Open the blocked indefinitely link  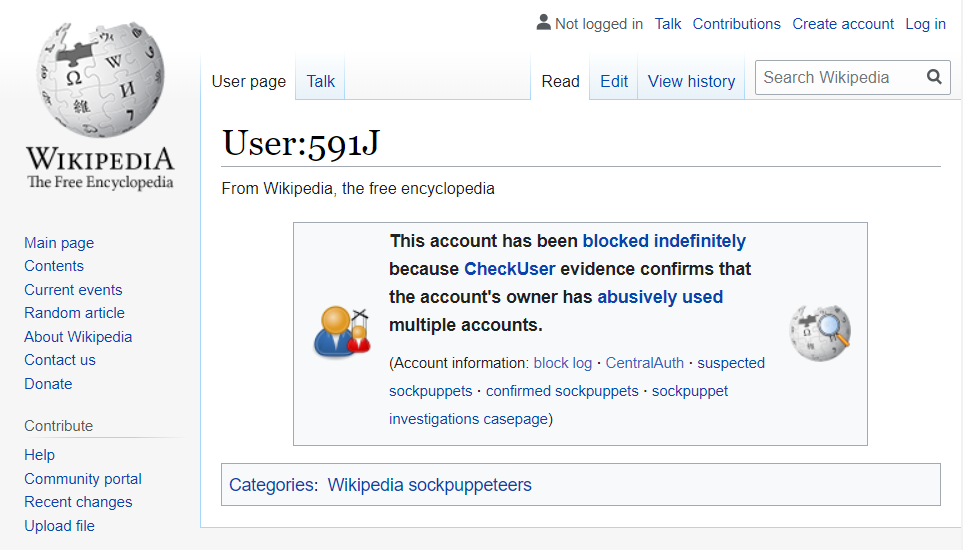pos(664,241)
